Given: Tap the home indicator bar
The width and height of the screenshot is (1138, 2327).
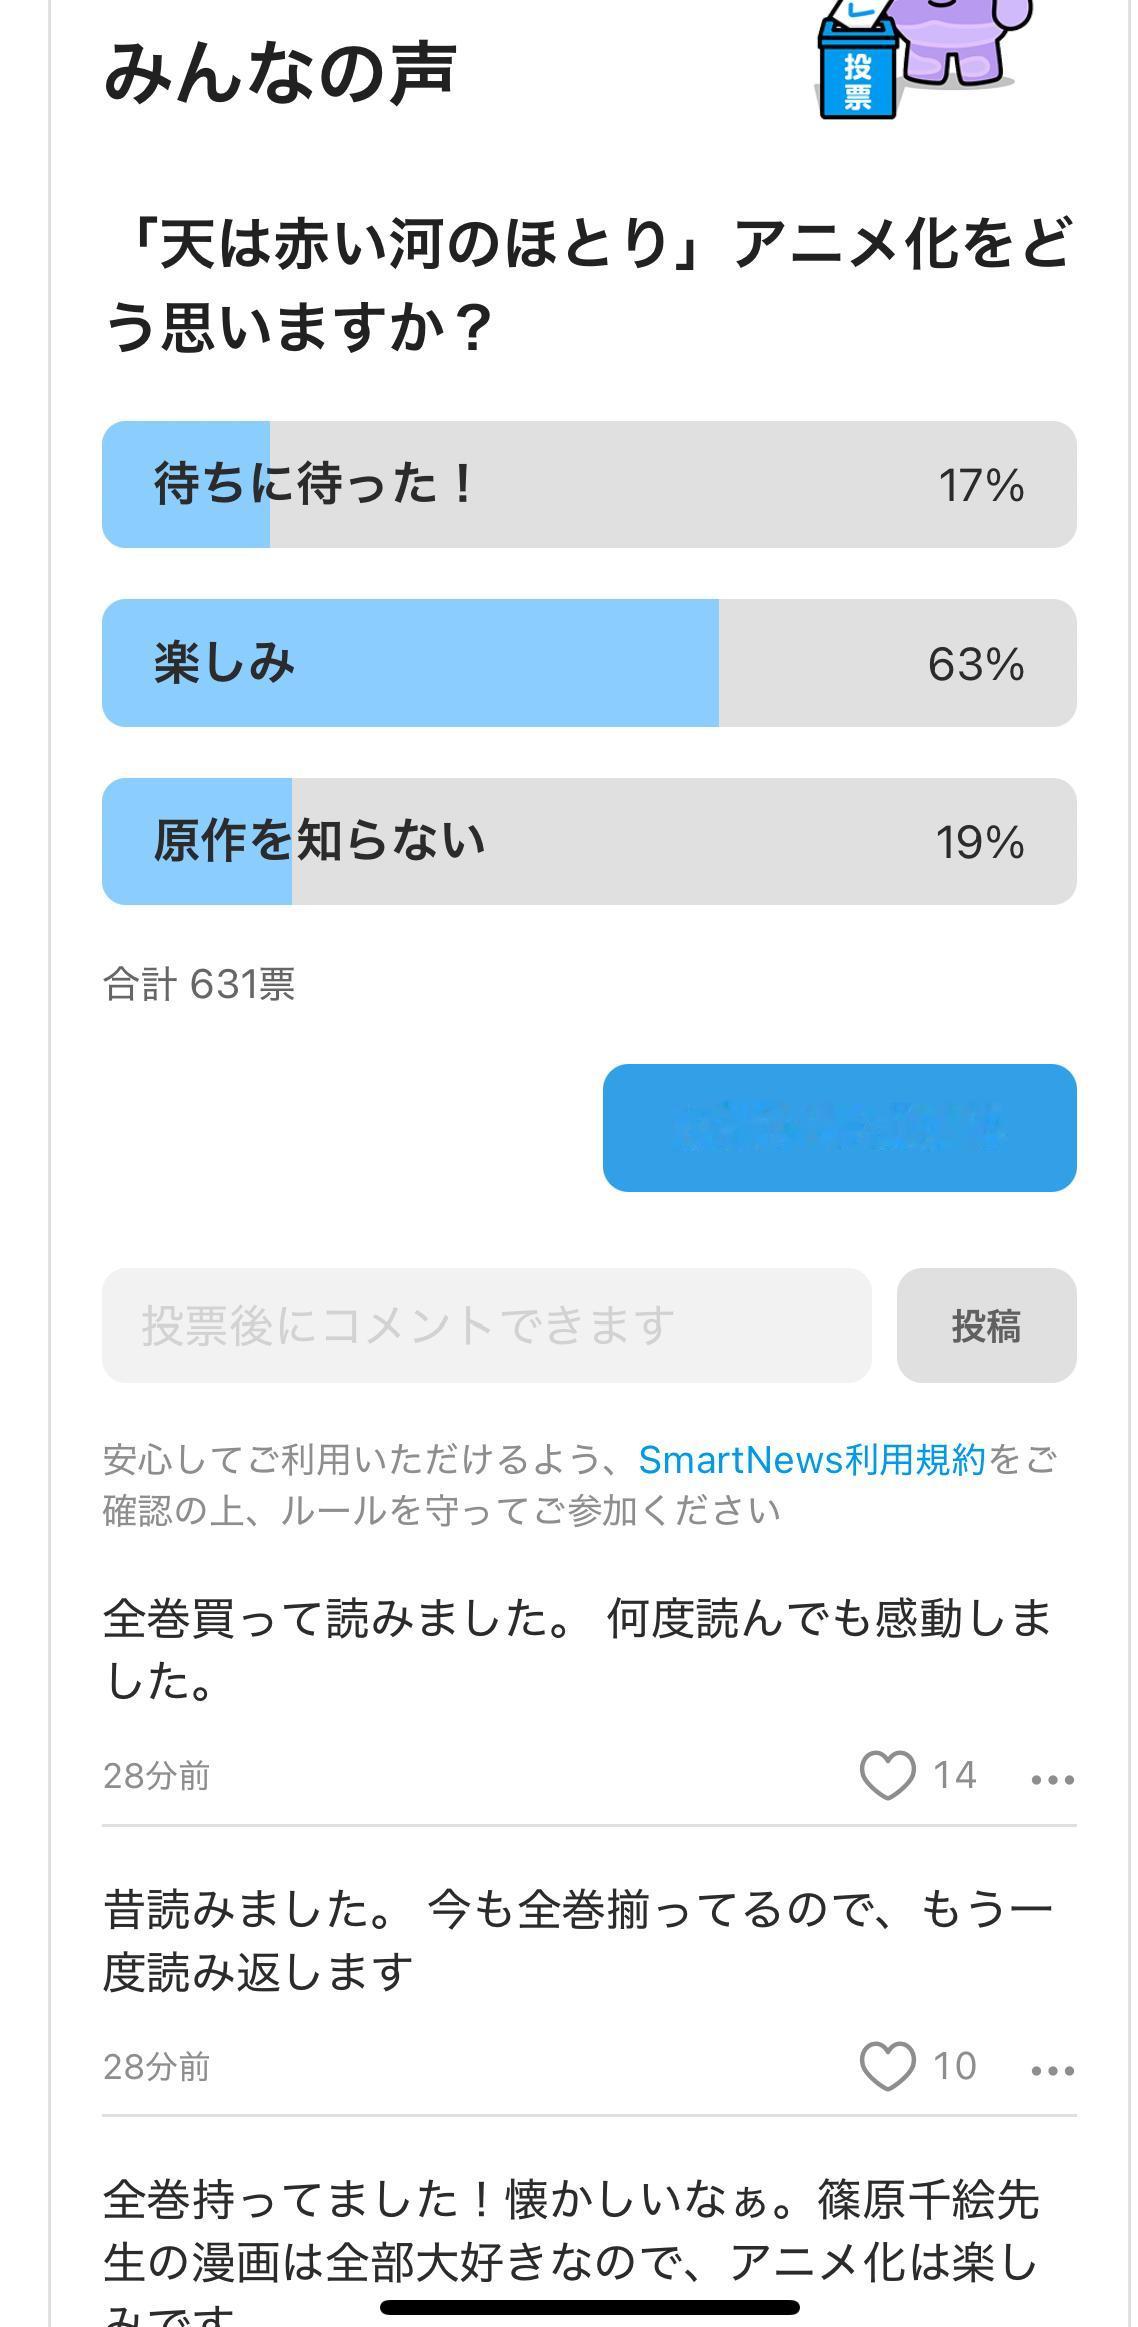Looking at the screenshot, I should click(590, 2308).
